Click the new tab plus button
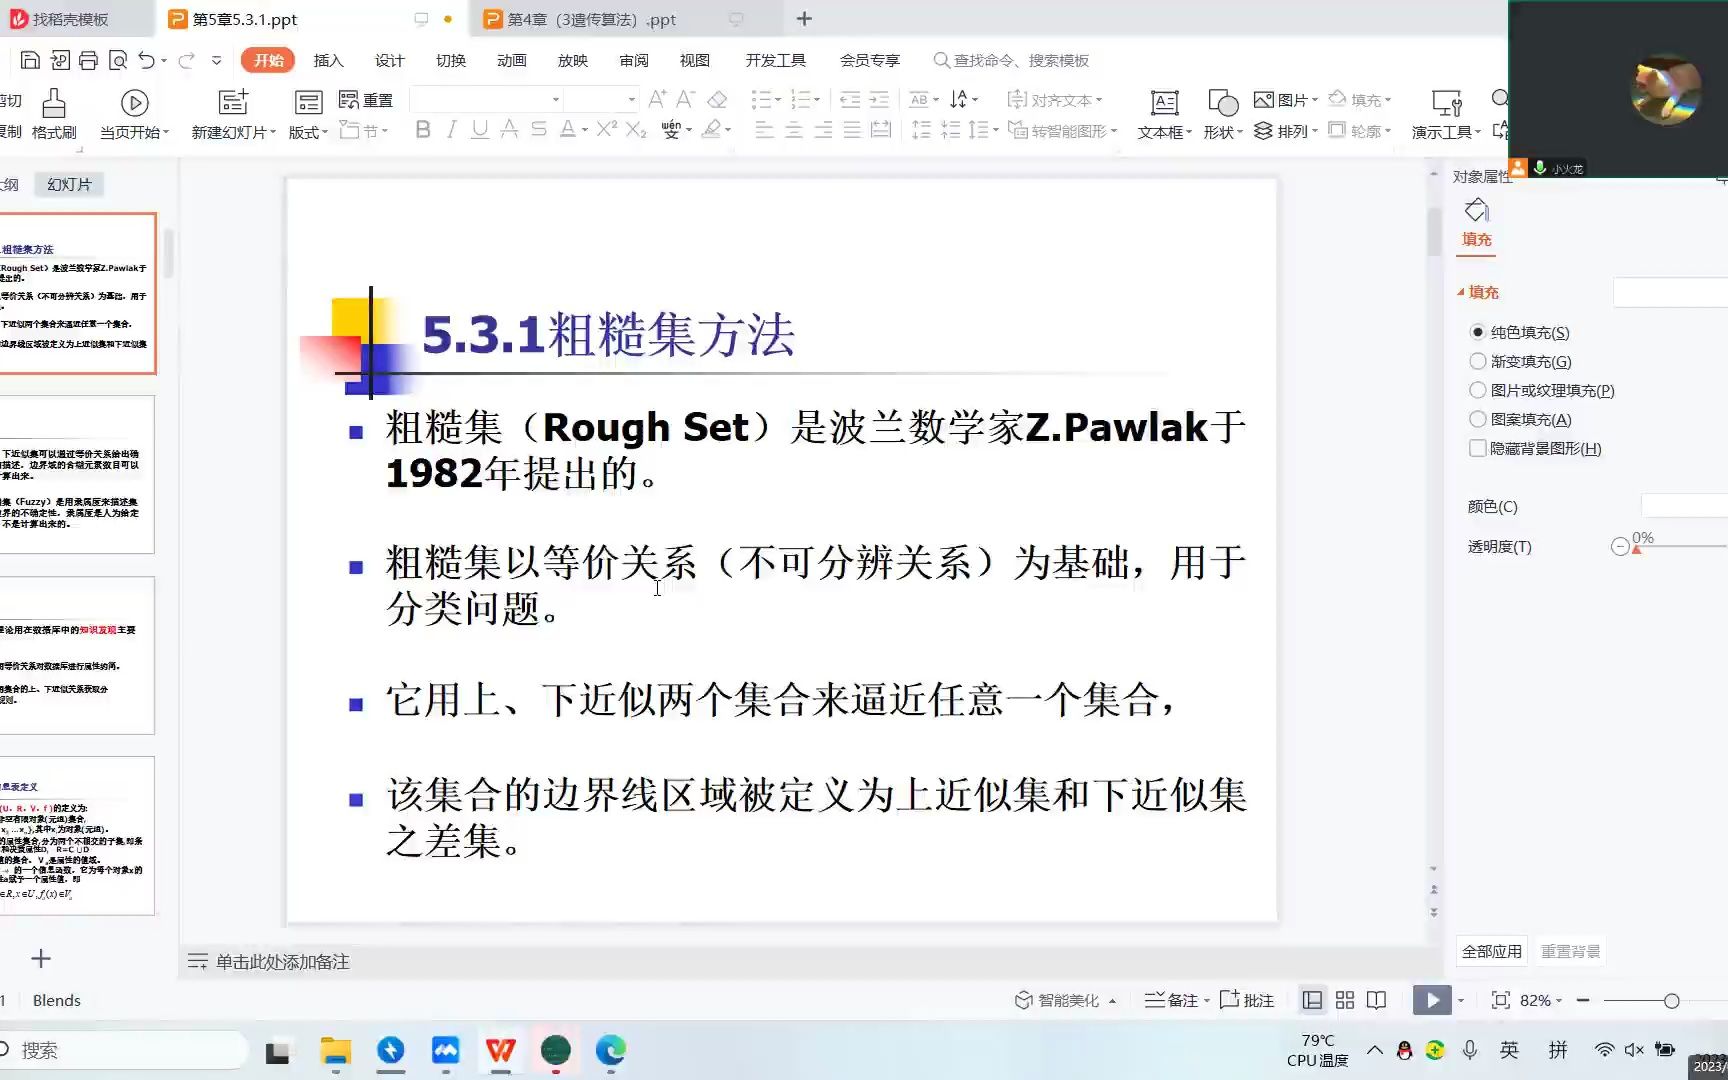This screenshot has width=1728, height=1080. click(x=804, y=19)
